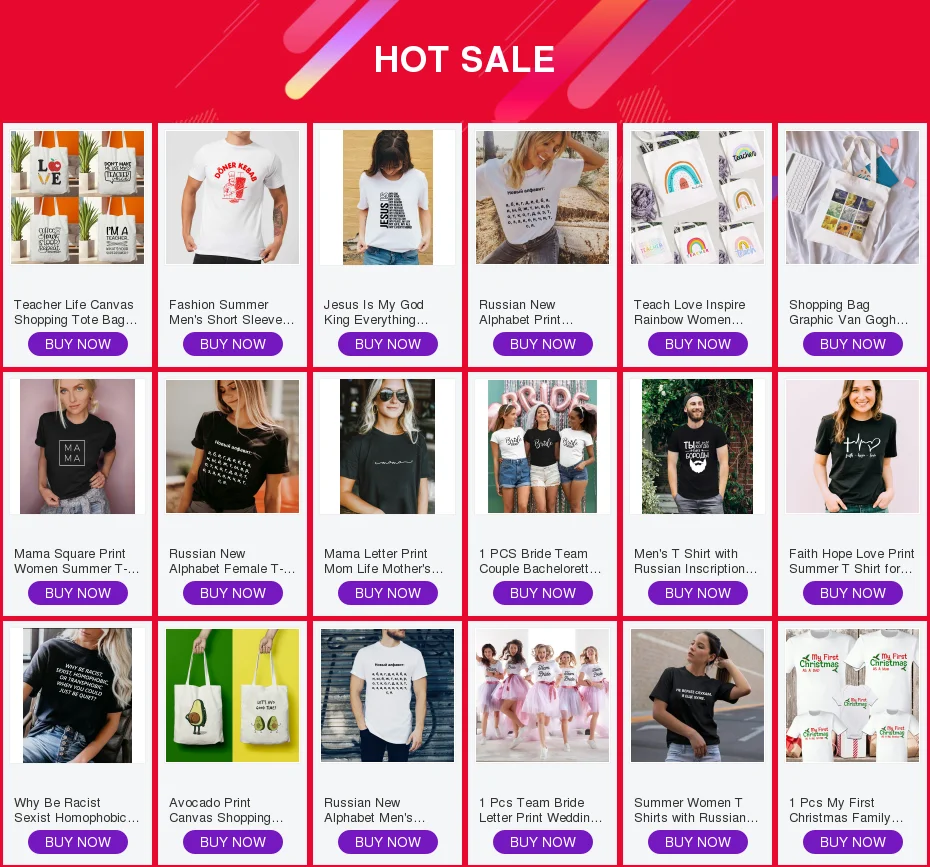View the Team Bride wedding tutu photo
This screenshot has width=930, height=867.
pos(543,695)
